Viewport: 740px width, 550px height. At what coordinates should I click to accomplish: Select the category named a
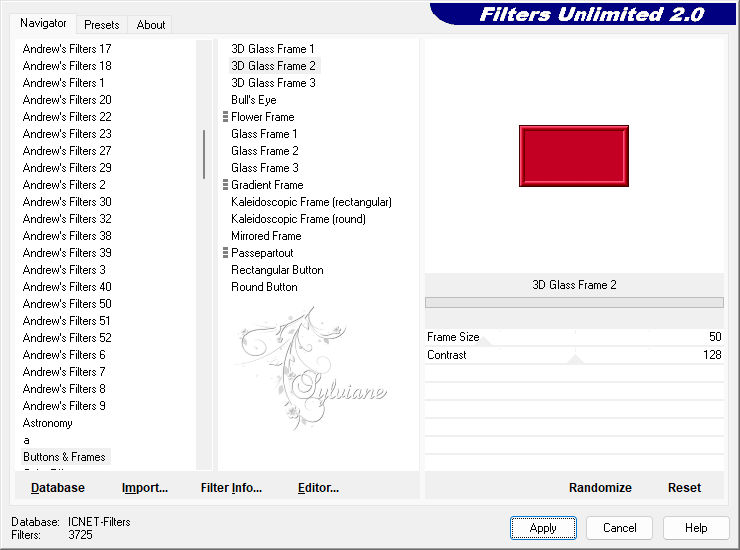coord(26,440)
